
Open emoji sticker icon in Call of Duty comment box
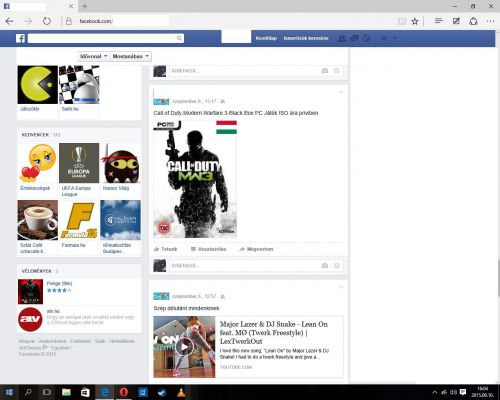(x=337, y=266)
